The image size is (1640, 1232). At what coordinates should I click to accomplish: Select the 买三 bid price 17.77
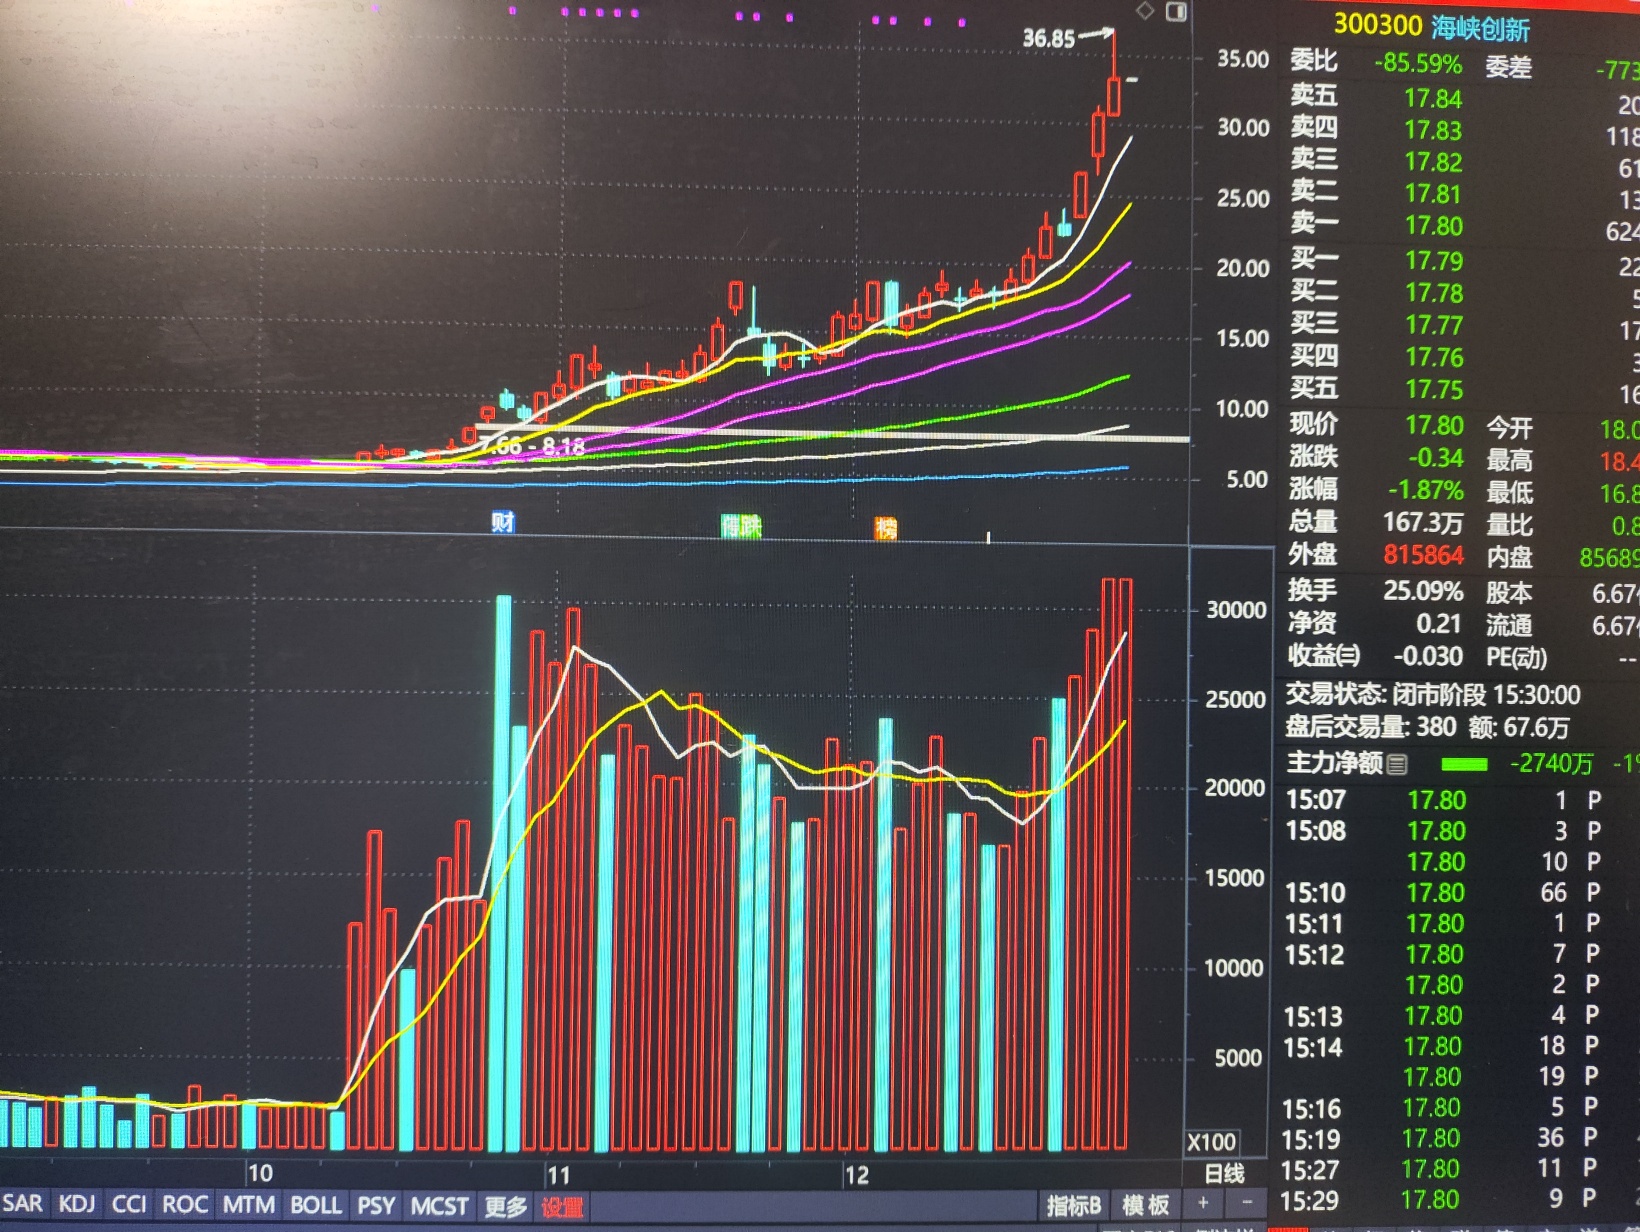(x=1434, y=325)
